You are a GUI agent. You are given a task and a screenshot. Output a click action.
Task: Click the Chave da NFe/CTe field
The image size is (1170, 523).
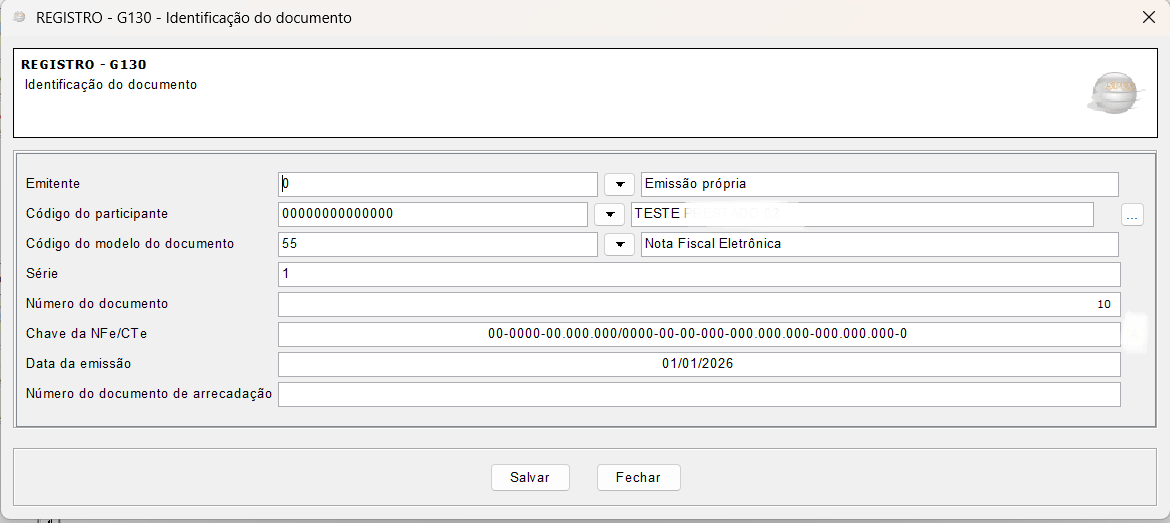(x=699, y=334)
